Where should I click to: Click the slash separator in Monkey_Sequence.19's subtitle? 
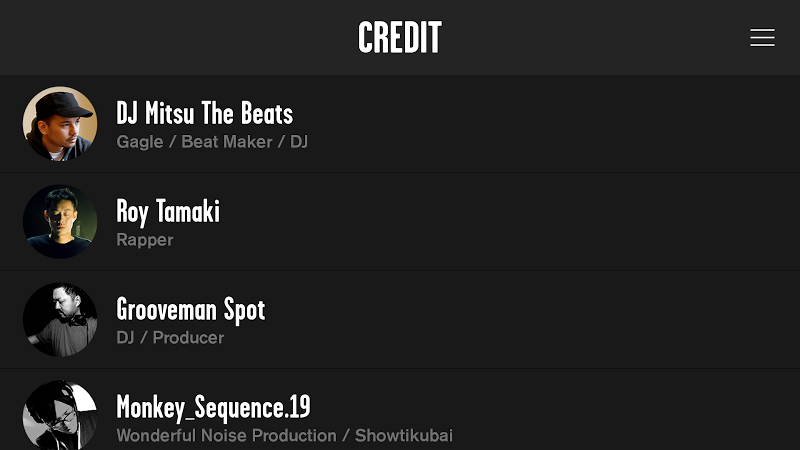pyautogui.click(x=347, y=436)
